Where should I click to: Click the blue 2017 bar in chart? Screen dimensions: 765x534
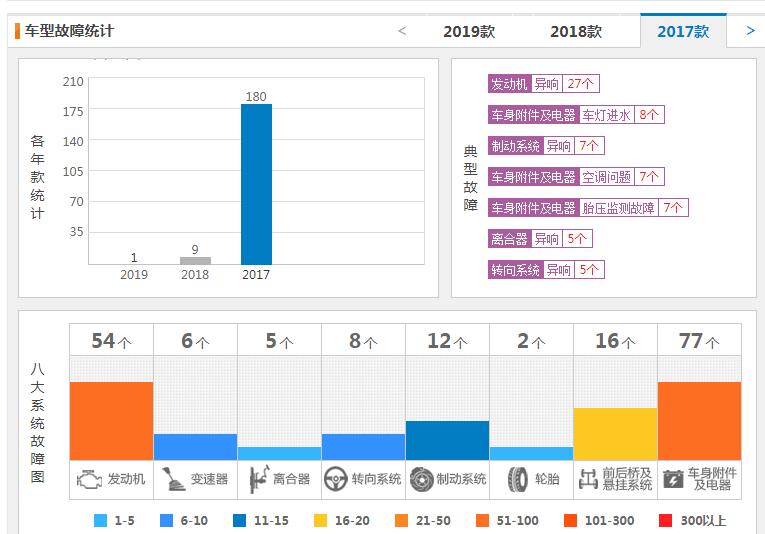point(256,184)
